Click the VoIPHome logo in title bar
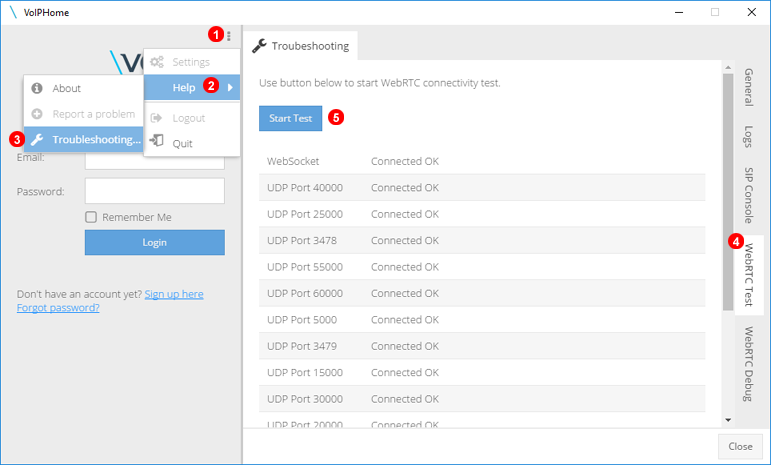This screenshot has width=771, height=465. pos(13,12)
